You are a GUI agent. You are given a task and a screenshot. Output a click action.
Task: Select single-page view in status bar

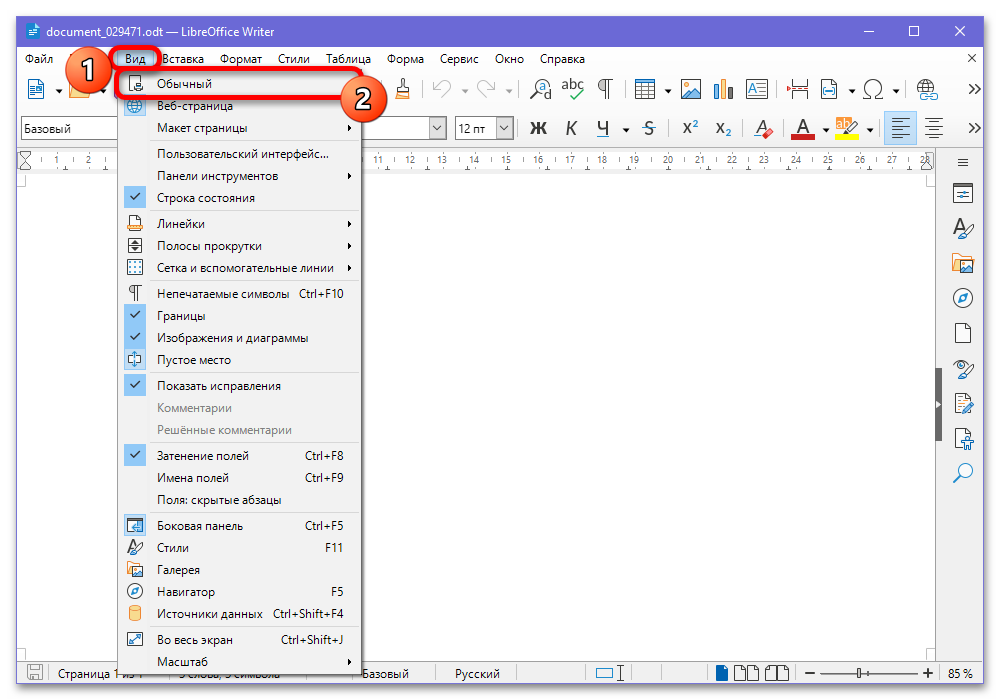click(x=722, y=673)
